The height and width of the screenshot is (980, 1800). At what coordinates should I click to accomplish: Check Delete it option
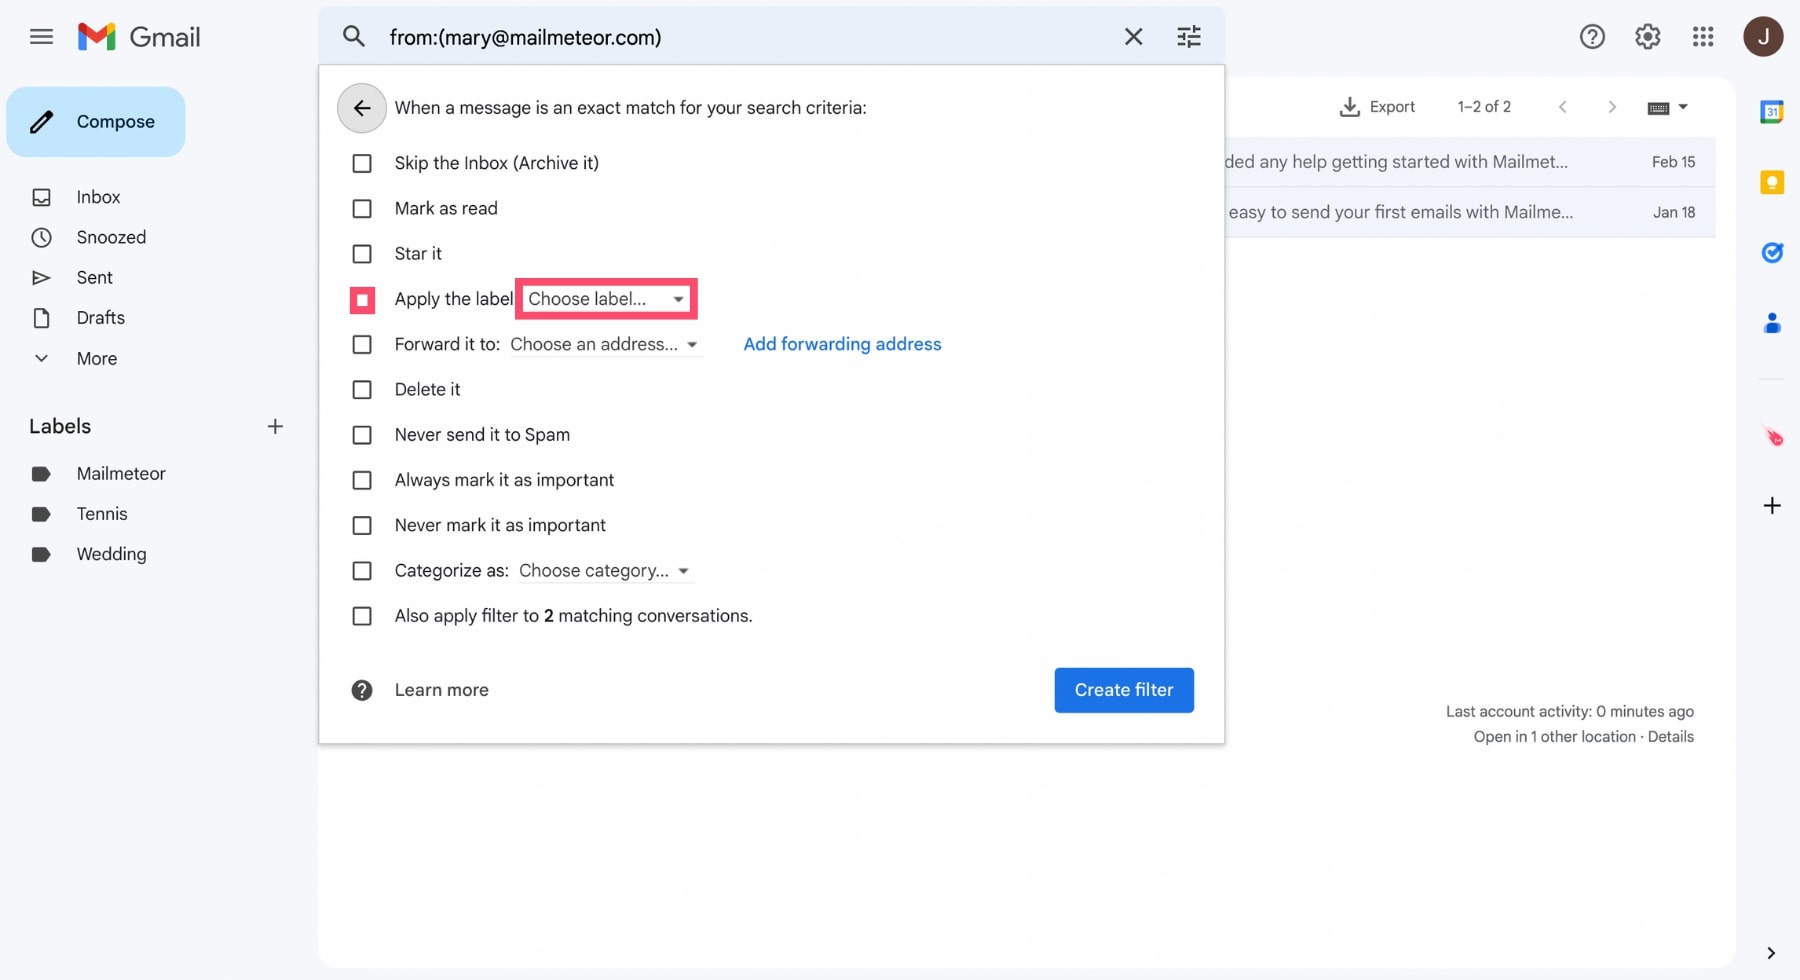click(362, 390)
